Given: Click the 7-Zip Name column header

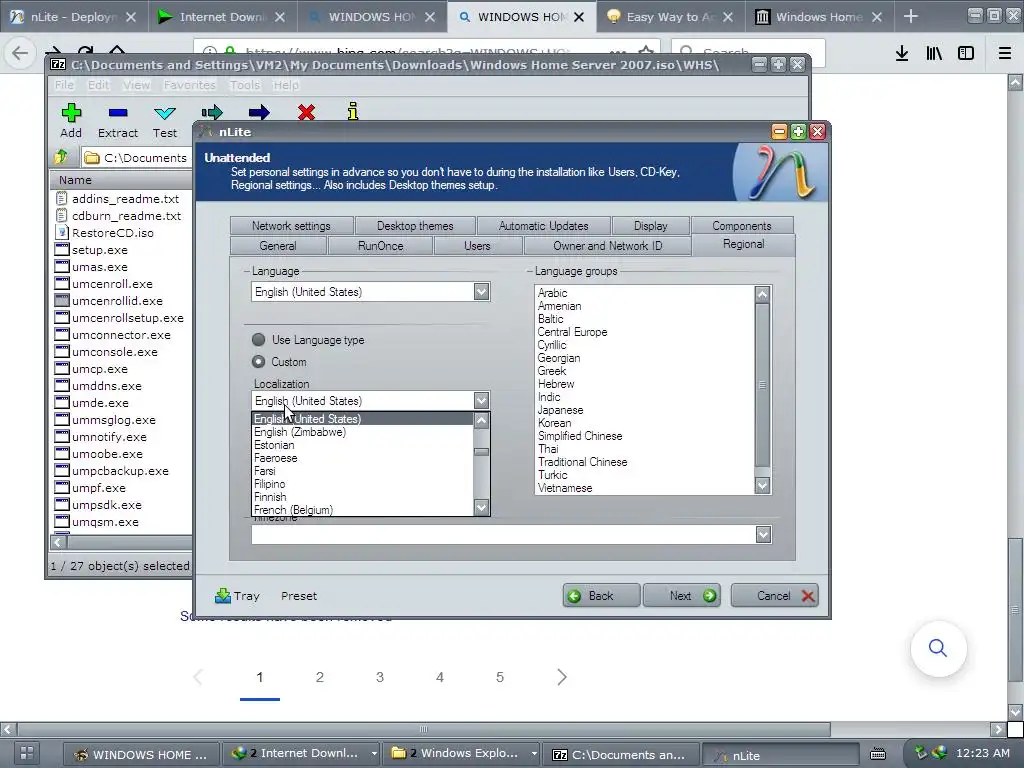Looking at the screenshot, I should click(121, 180).
